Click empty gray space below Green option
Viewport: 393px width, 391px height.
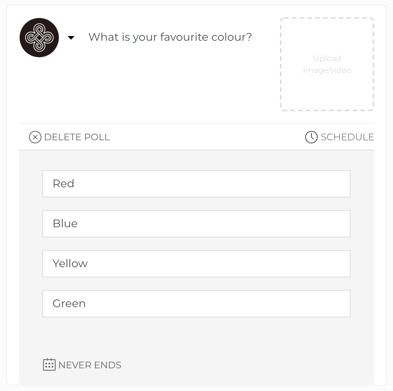click(196, 337)
